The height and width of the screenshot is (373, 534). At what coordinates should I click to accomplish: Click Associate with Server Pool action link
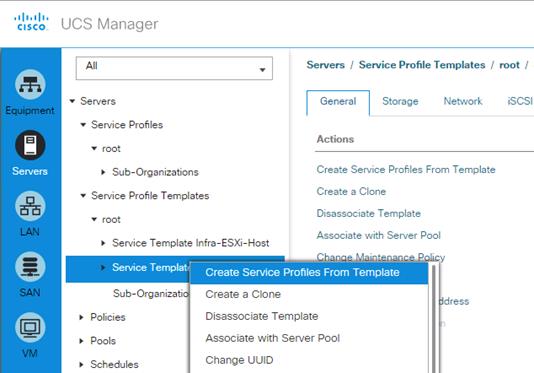(x=378, y=235)
